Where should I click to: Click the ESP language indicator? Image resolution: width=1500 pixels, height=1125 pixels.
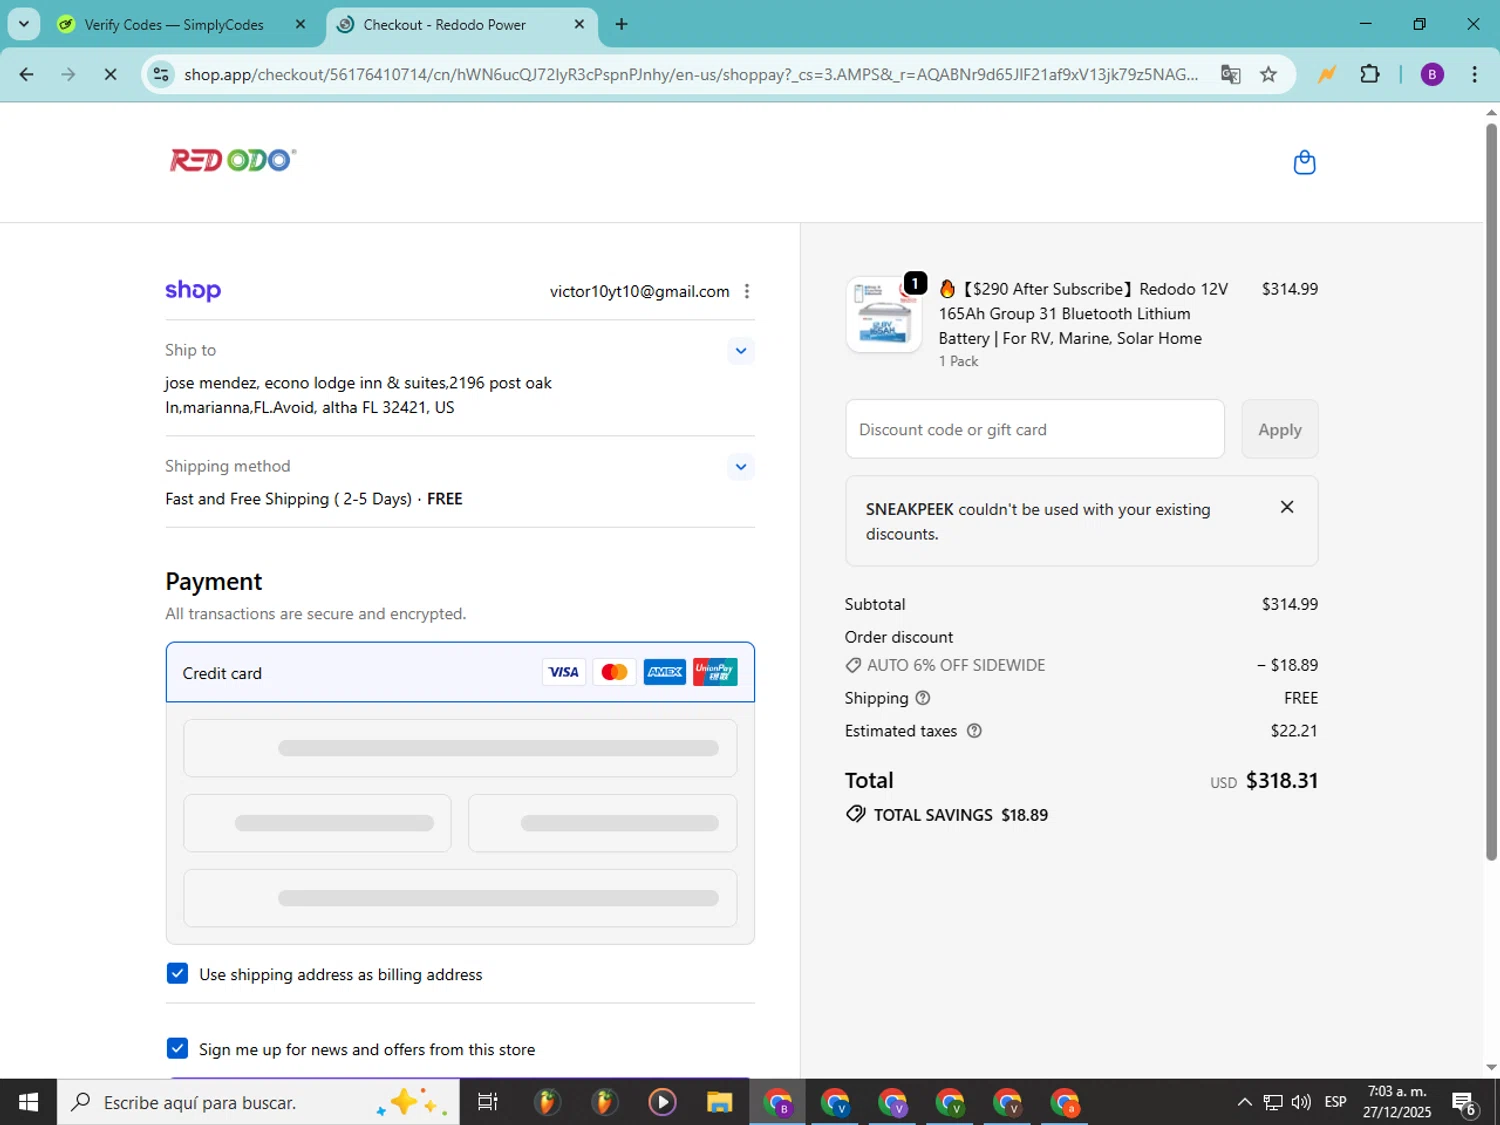1335,1102
